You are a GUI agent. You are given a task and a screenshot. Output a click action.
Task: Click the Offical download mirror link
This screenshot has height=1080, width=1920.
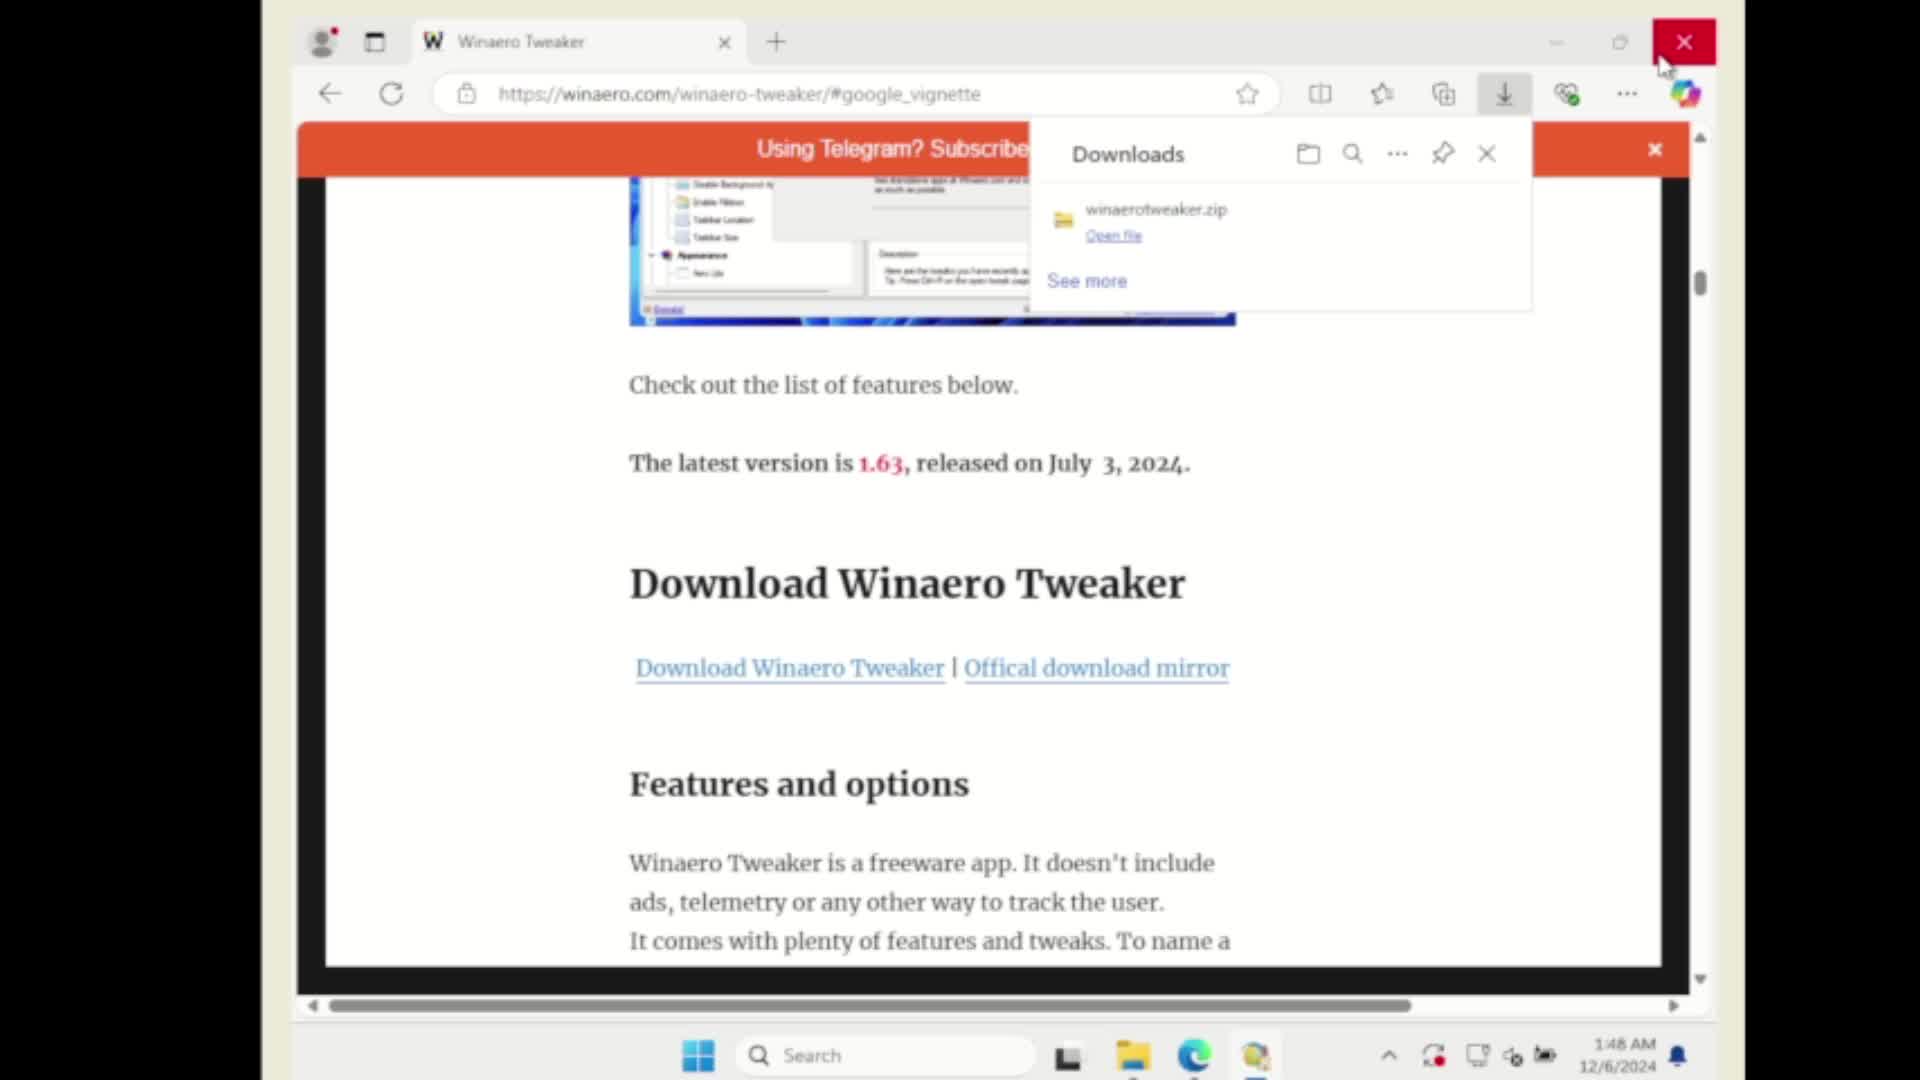(x=1096, y=668)
